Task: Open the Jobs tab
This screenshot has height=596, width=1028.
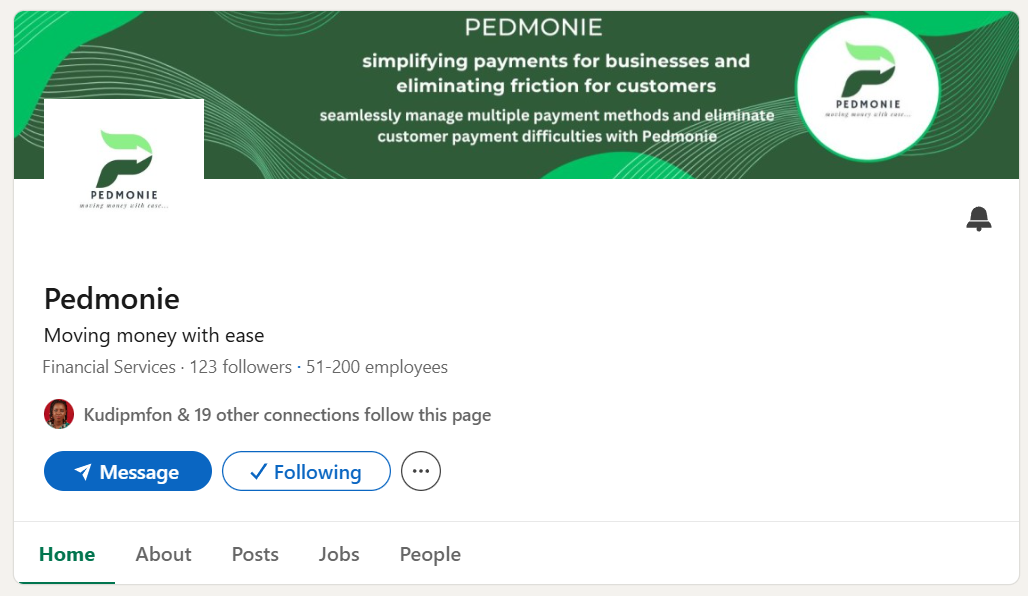Action: (339, 553)
